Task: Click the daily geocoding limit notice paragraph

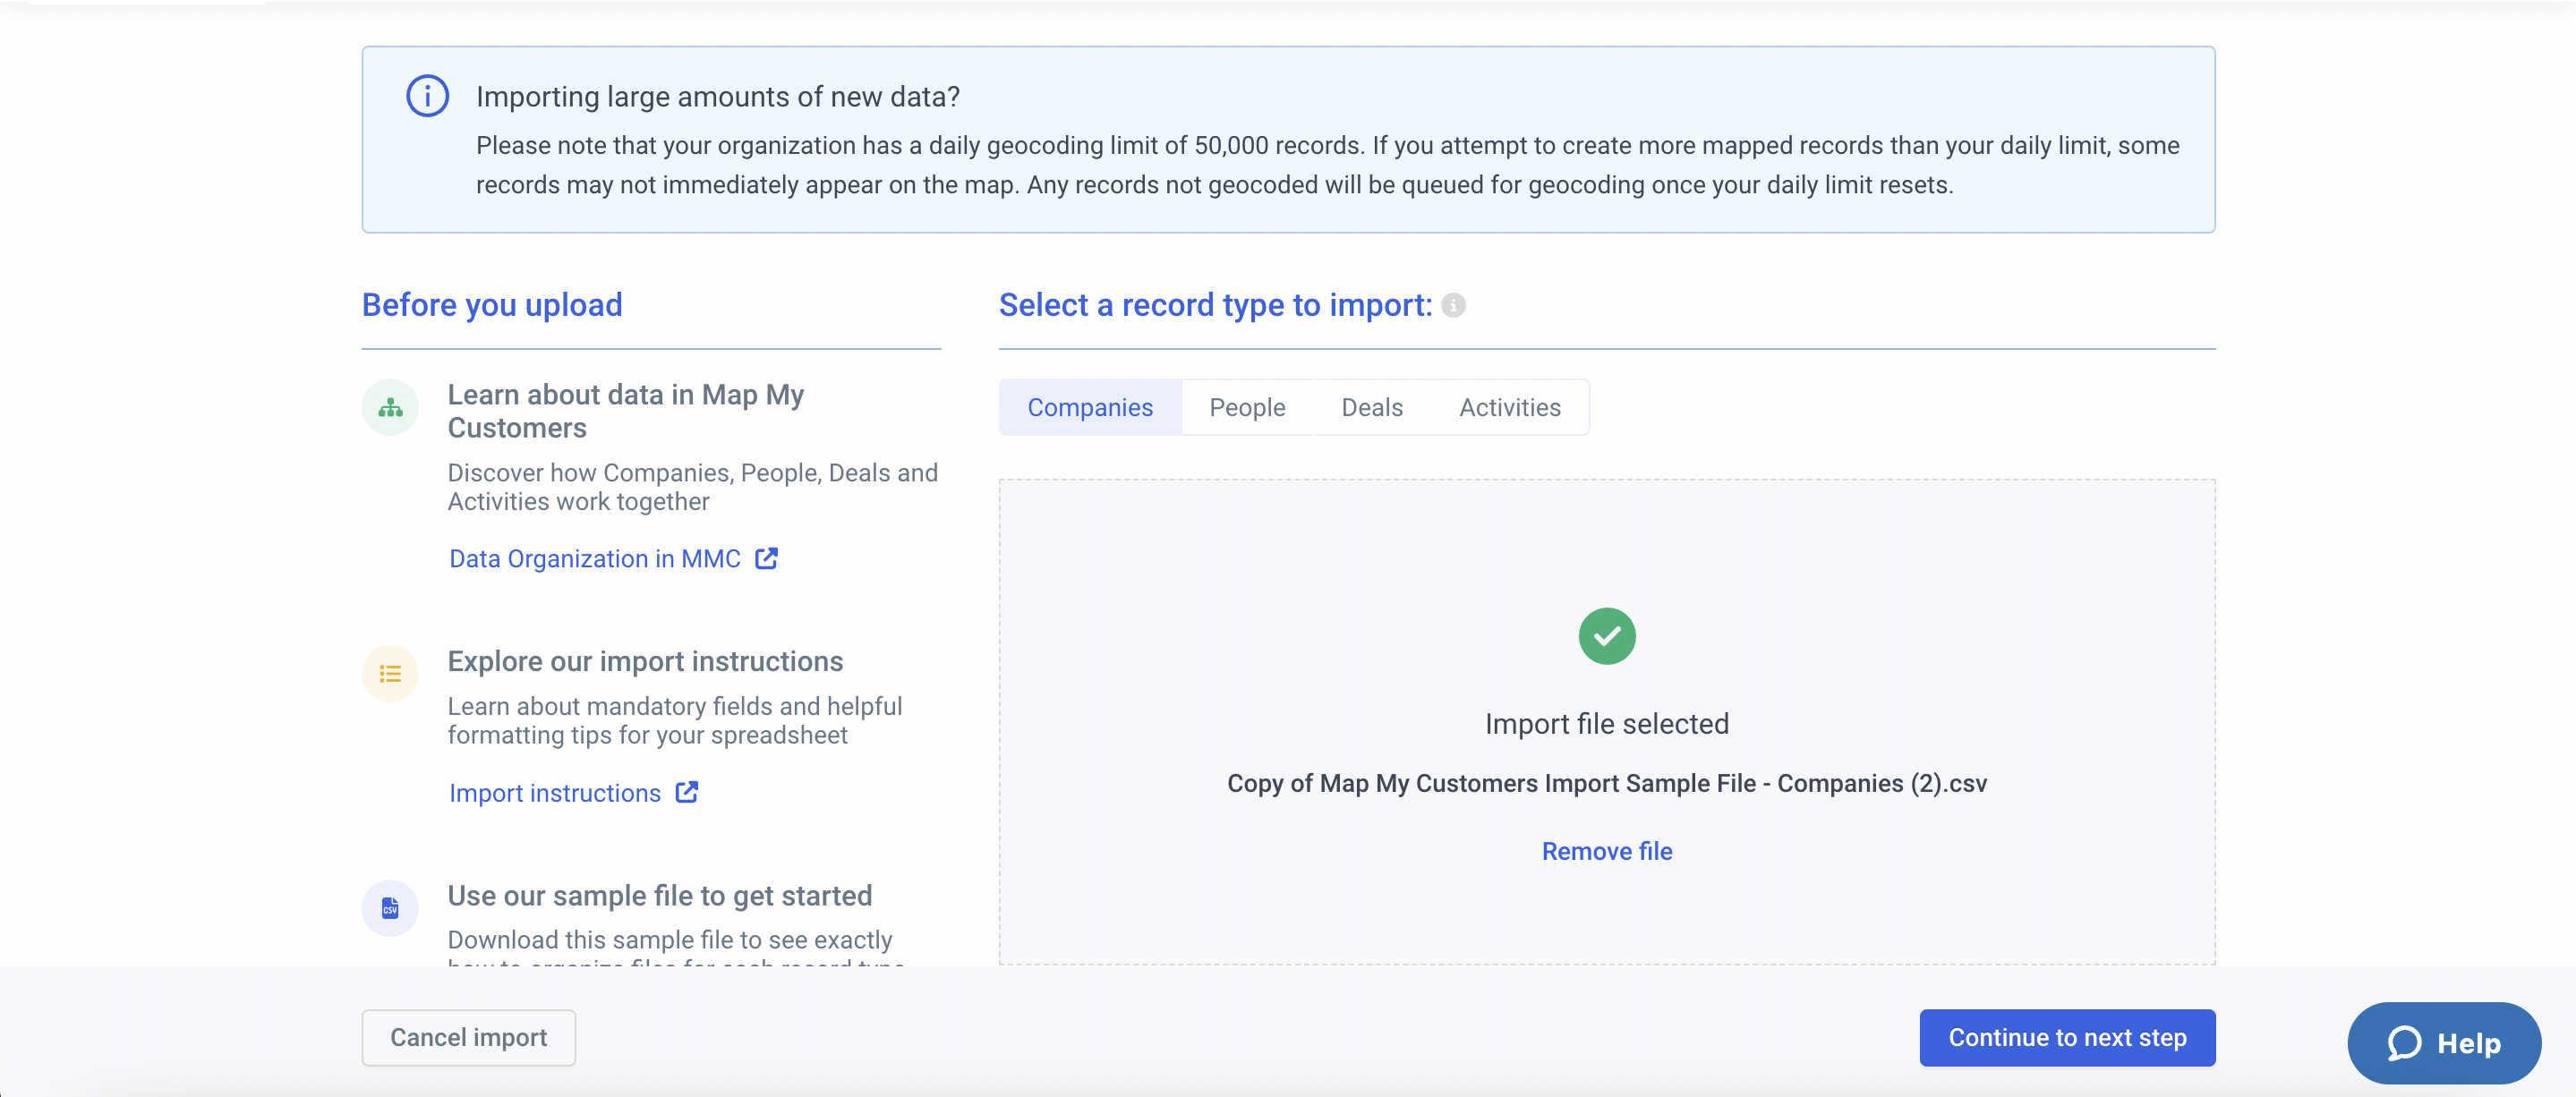Action: pos(1327,165)
